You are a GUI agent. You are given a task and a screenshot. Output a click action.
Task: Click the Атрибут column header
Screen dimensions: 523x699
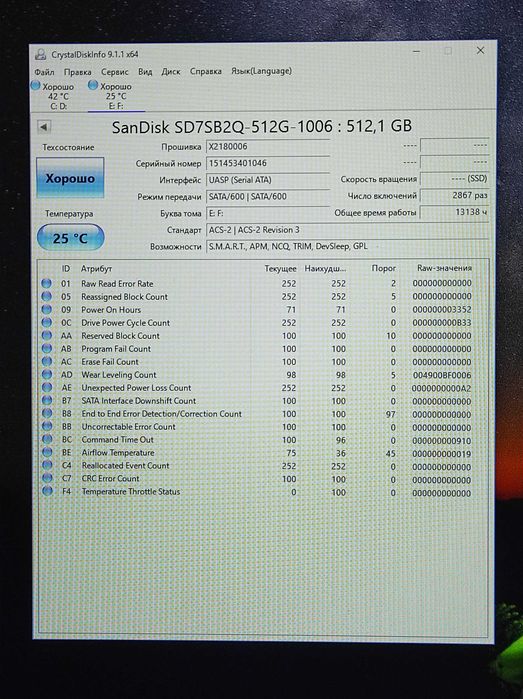96,269
